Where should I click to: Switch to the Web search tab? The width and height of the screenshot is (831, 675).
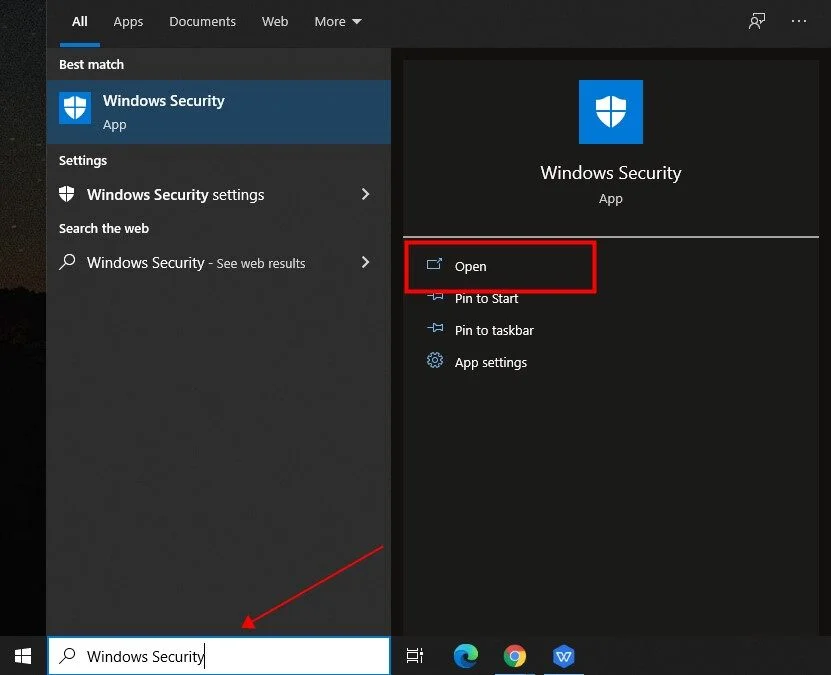pos(275,22)
